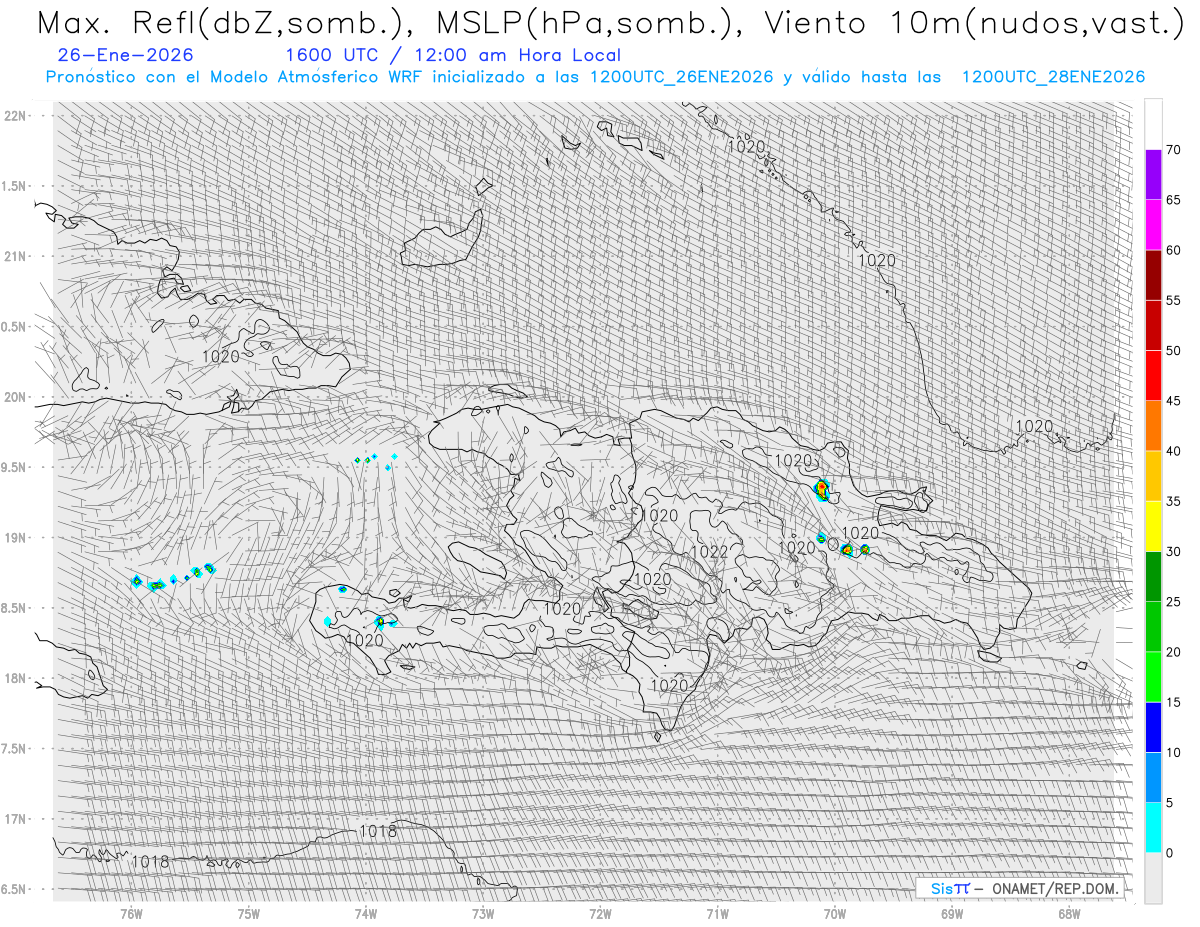1200x927 pixels.
Task: Click the date "26-Ene-2026"
Action: (126, 56)
